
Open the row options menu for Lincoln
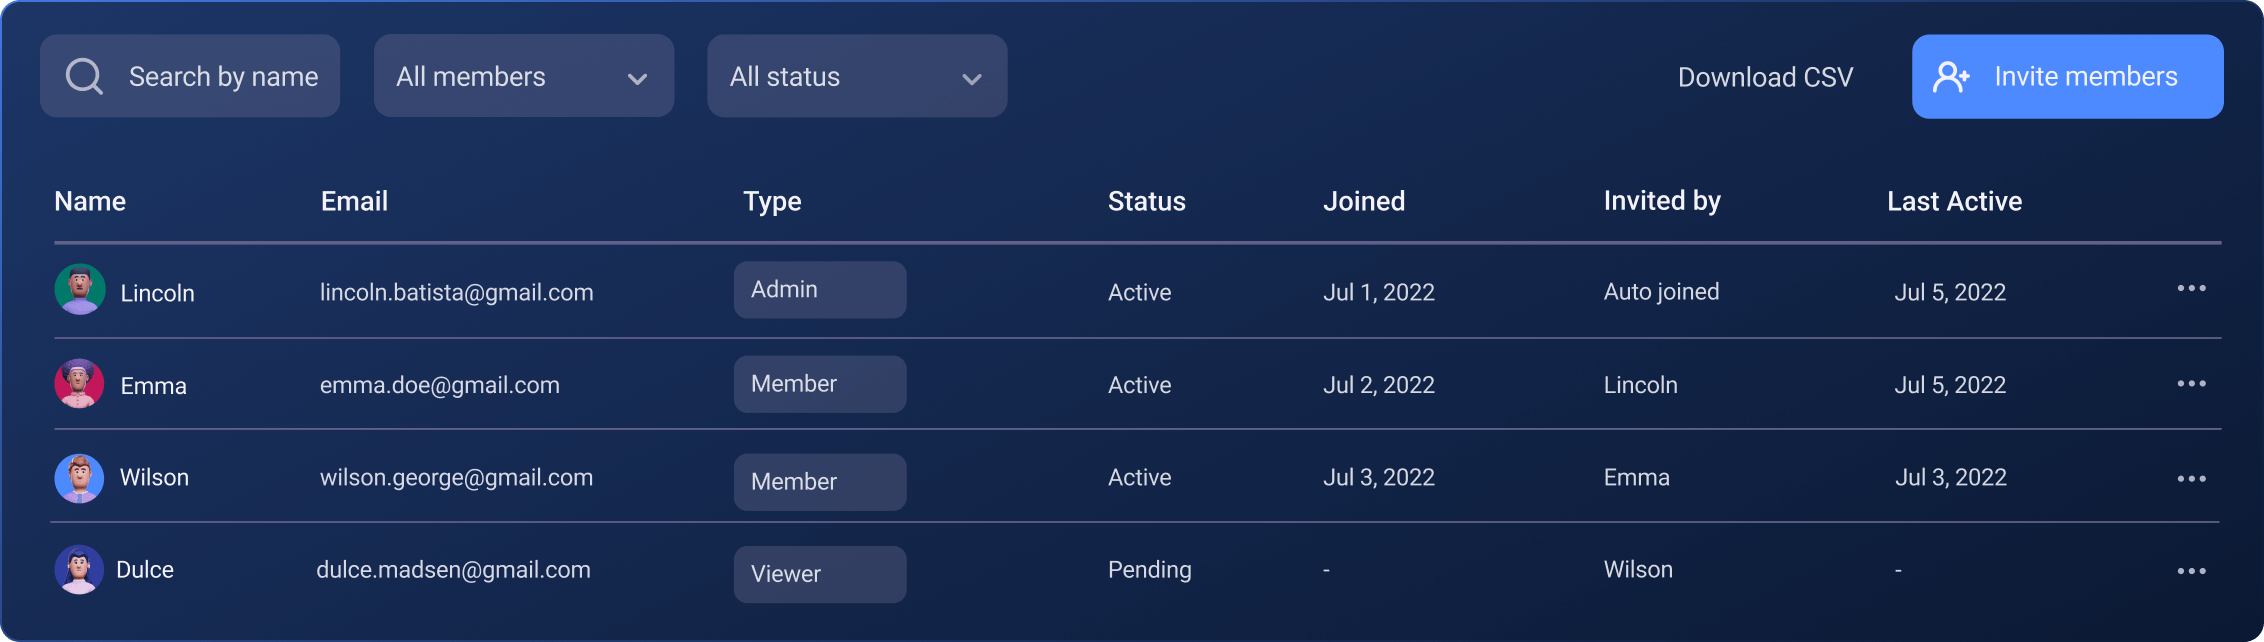(2192, 291)
